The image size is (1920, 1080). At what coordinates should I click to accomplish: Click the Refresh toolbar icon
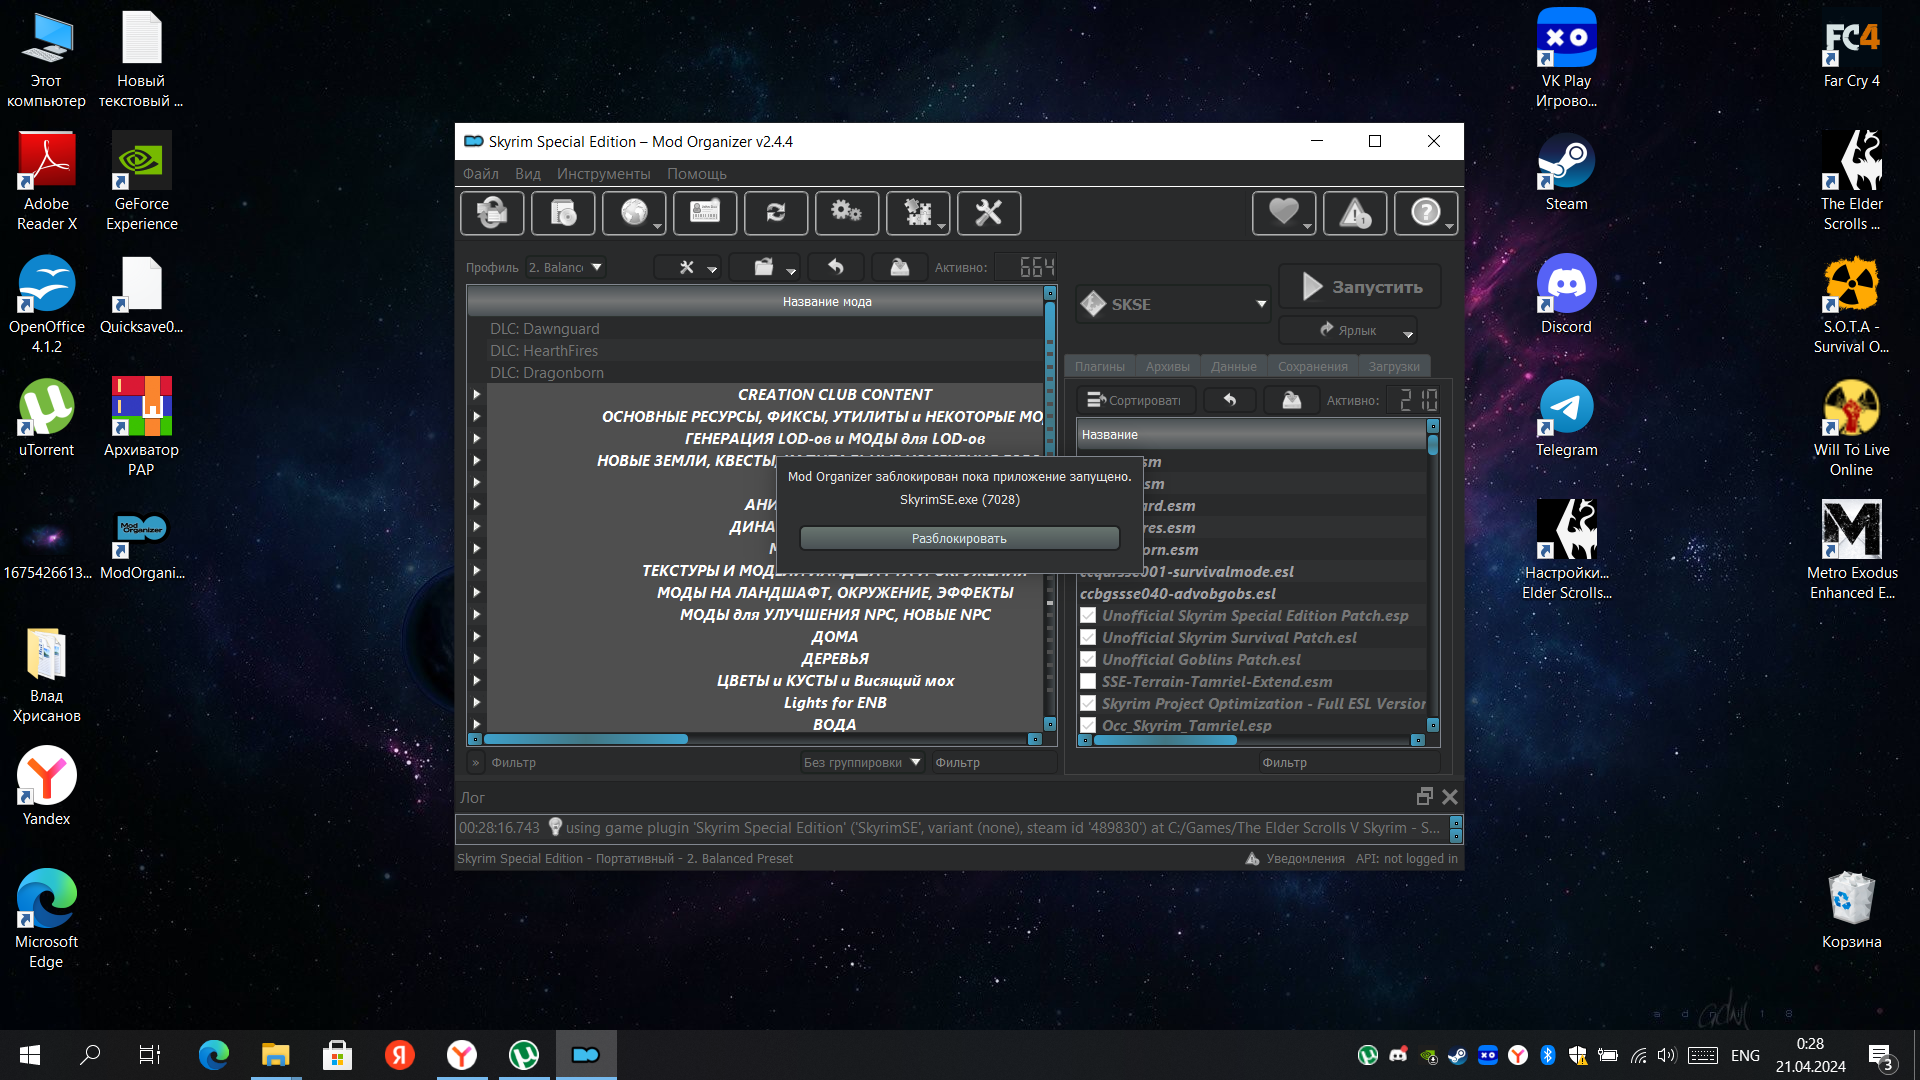[776, 213]
